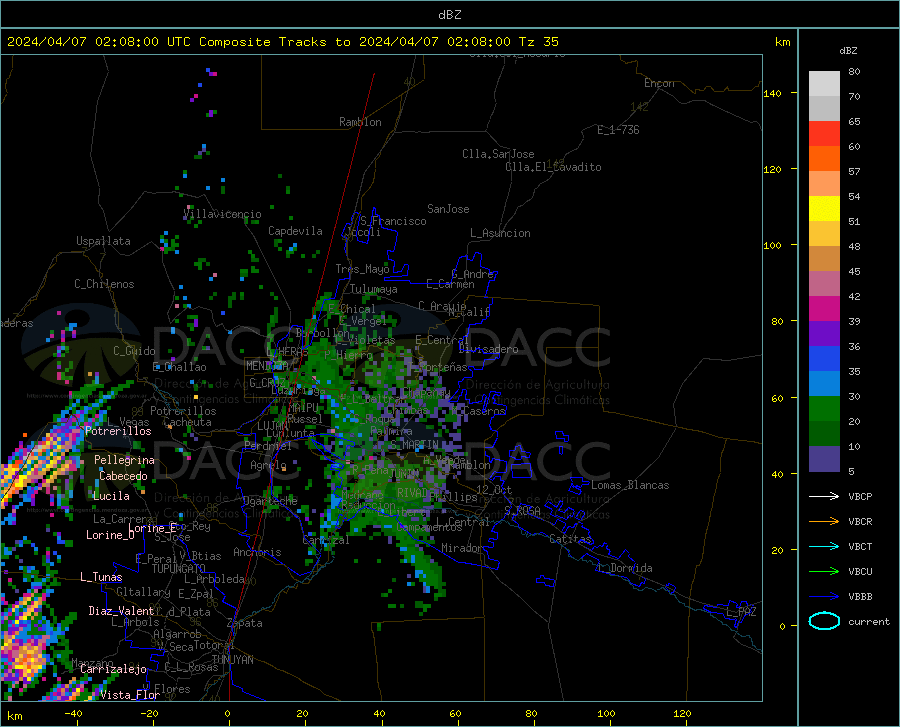Screen dimensions: 900x727
Task: Click the cyan 'current' ellipse legend symbol
Action: pos(824,621)
